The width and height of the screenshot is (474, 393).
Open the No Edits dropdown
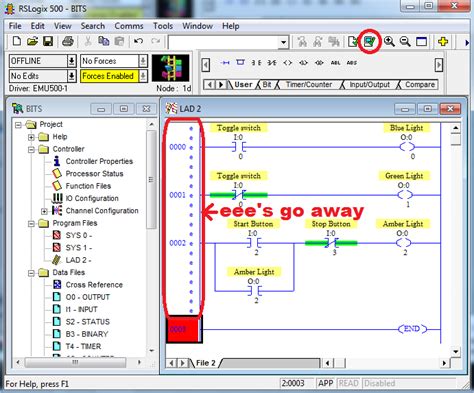71,76
